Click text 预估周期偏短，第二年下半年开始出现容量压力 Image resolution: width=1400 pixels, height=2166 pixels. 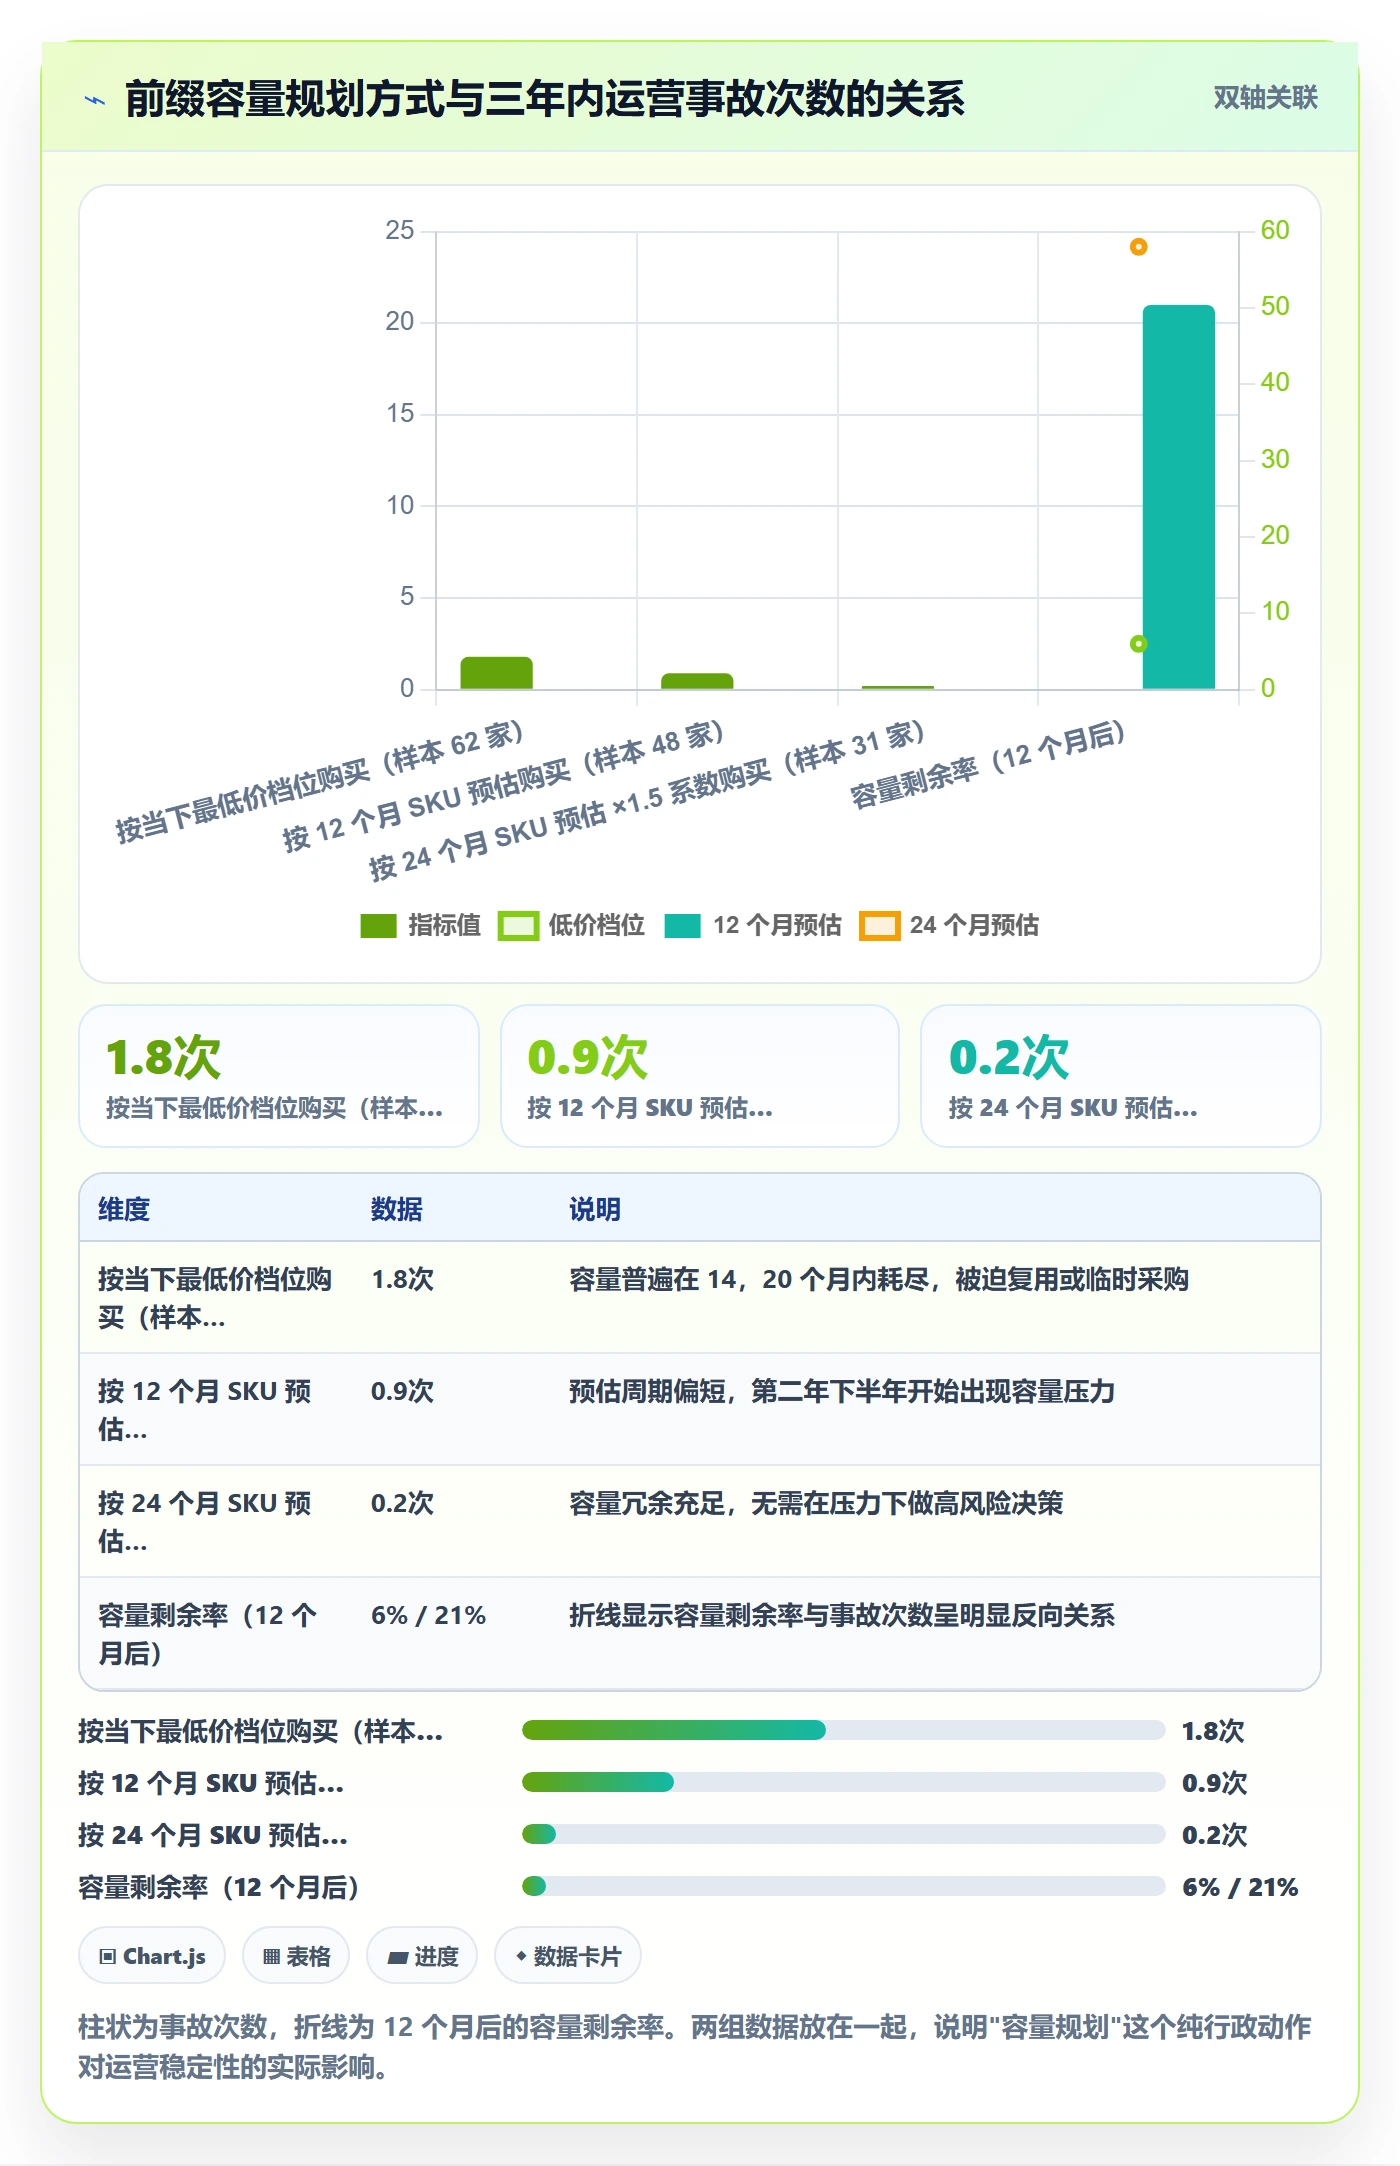pyautogui.click(x=842, y=1391)
